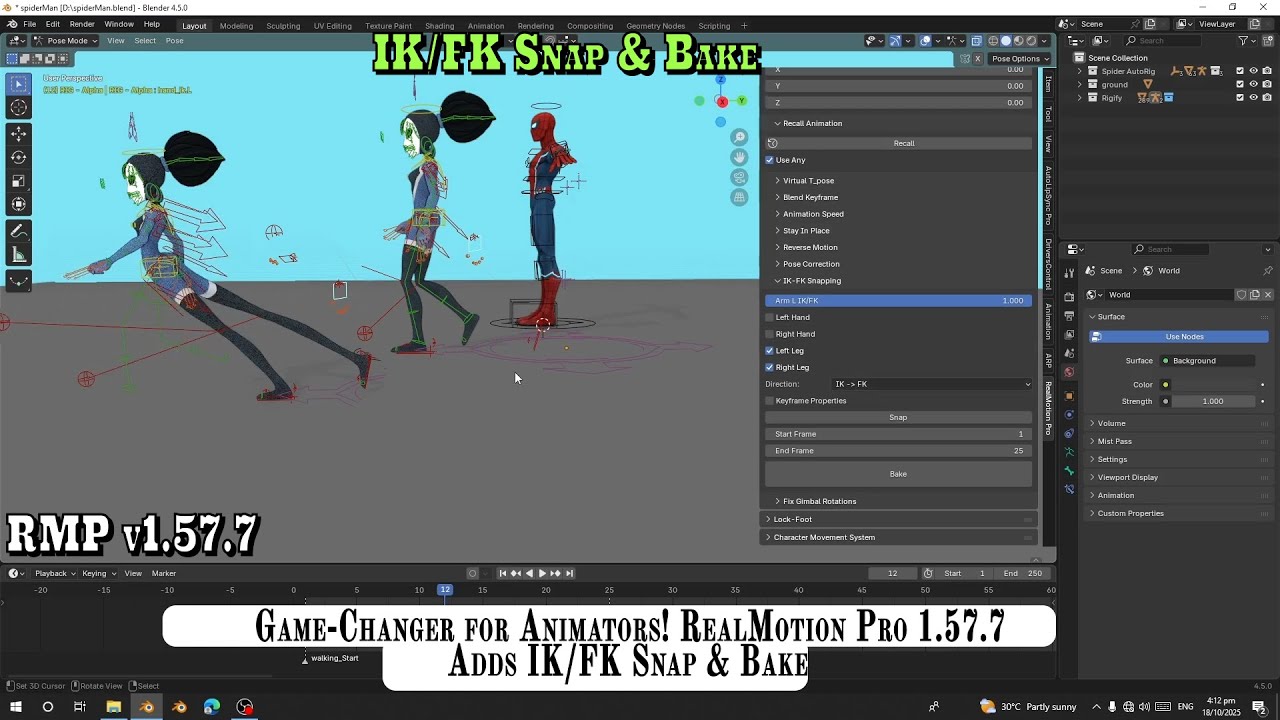Image resolution: width=1280 pixels, height=720 pixels.
Task: Open the Keying menu in timeline
Action: pos(98,573)
